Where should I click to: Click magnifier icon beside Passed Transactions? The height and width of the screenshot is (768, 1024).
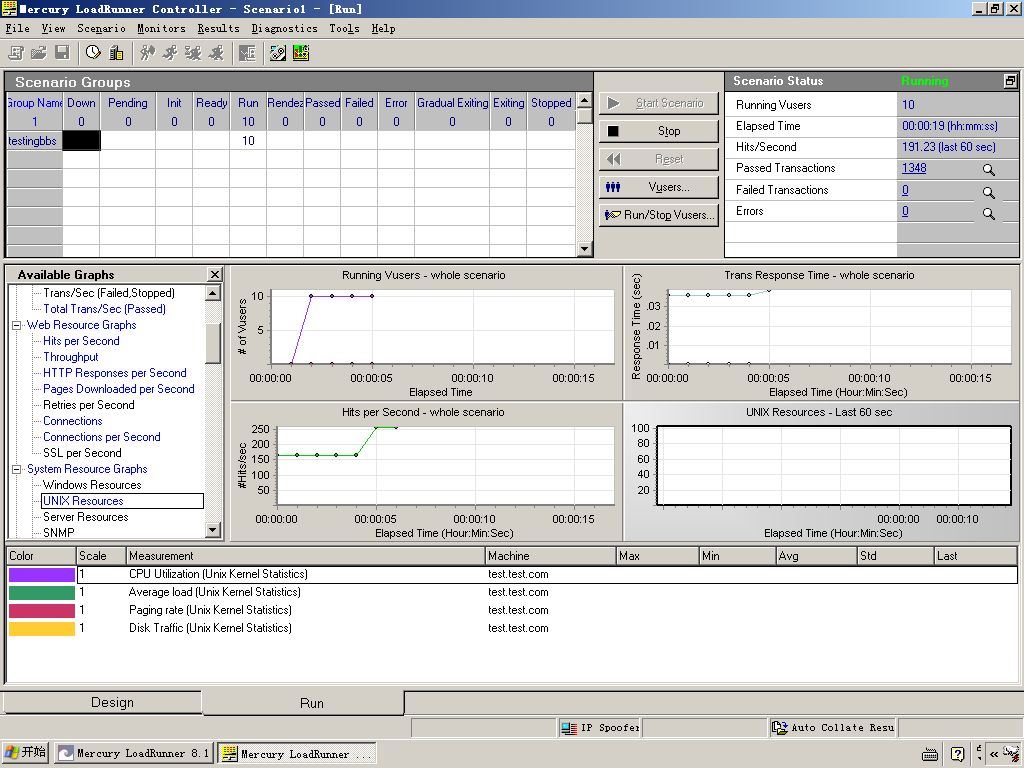[989, 170]
